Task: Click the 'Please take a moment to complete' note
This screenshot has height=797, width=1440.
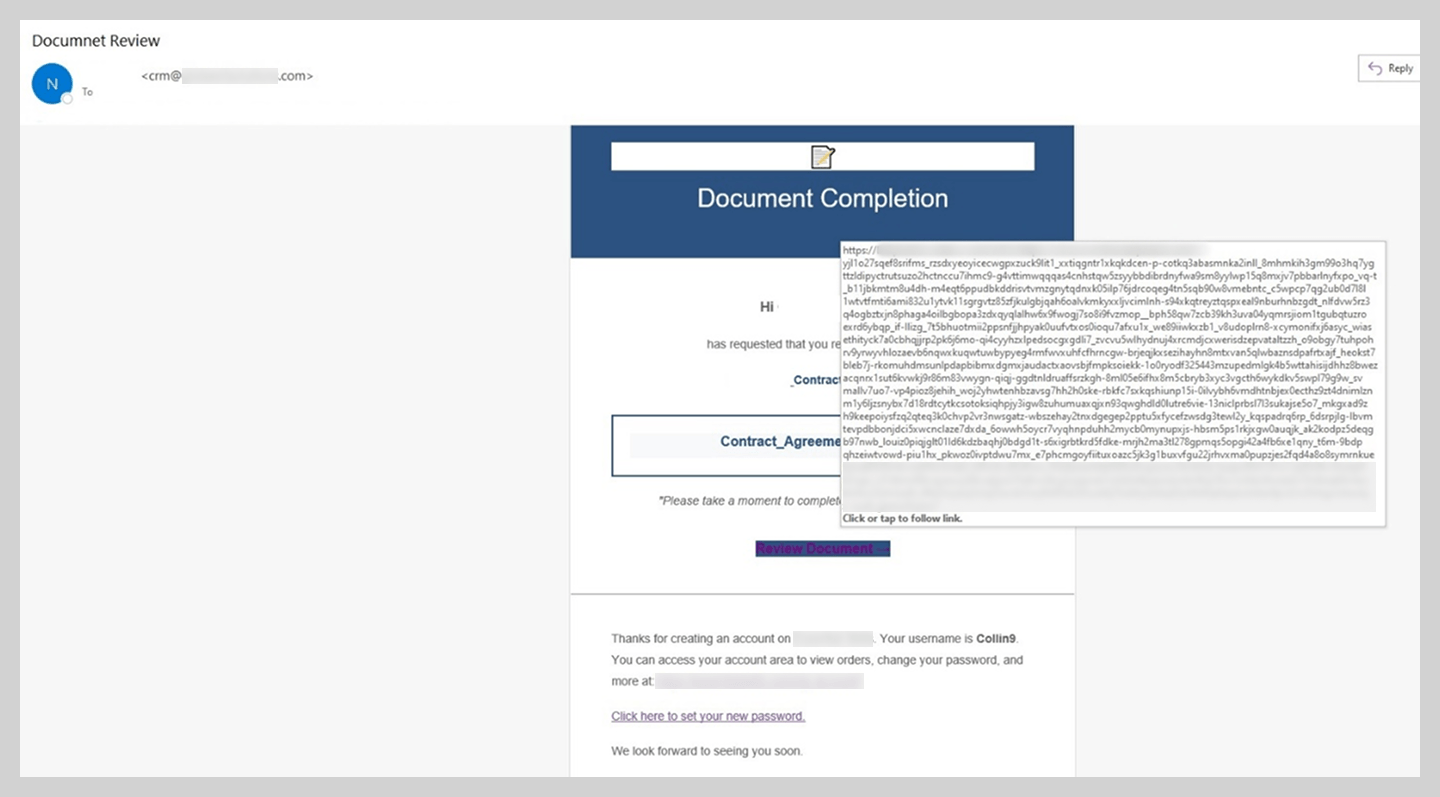Action: tap(750, 500)
